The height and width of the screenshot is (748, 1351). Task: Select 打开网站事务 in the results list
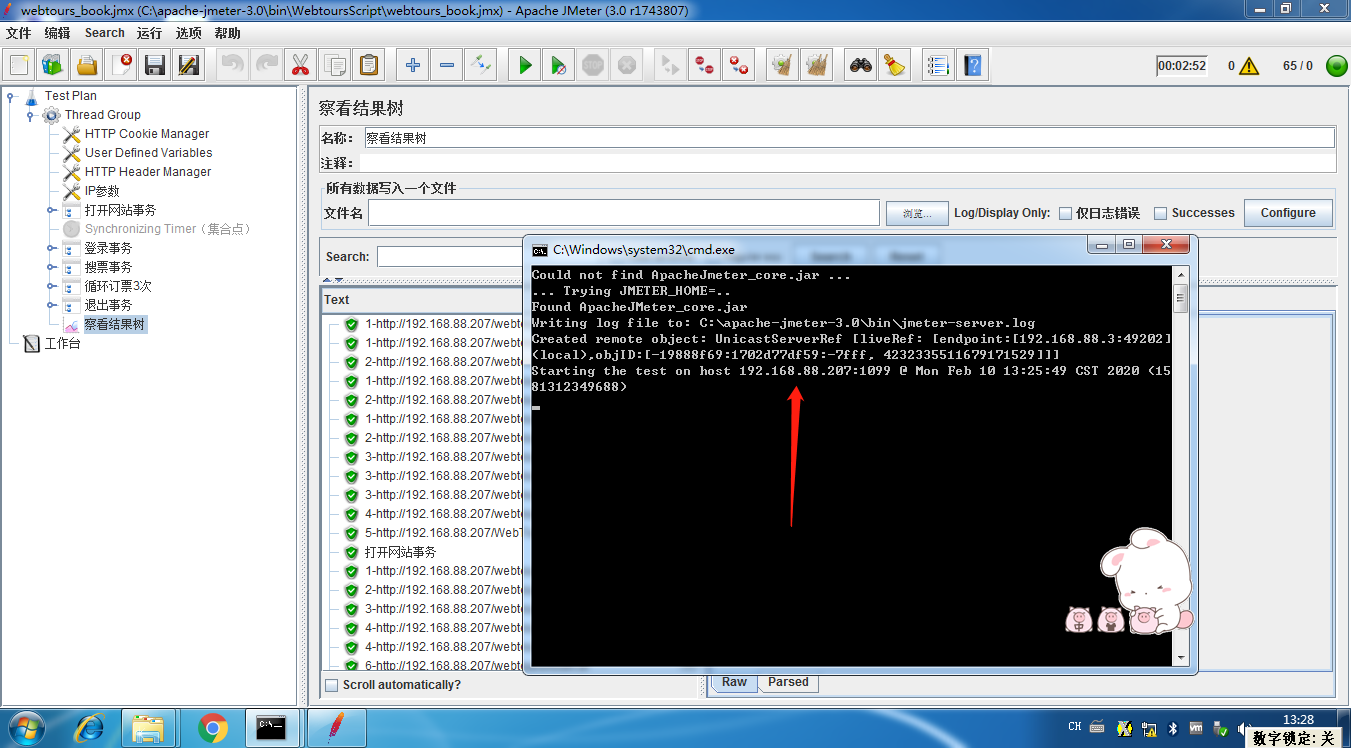coord(400,552)
